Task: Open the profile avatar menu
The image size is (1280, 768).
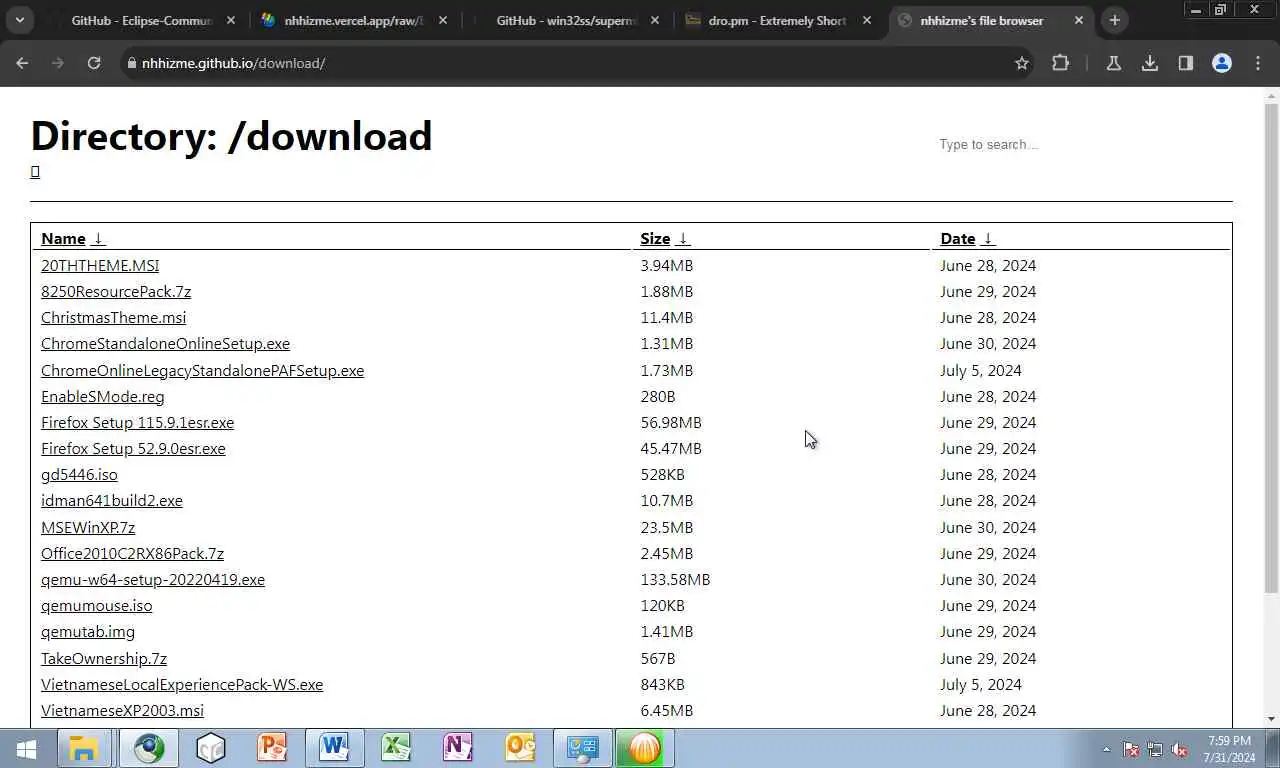Action: pyautogui.click(x=1222, y=63)
